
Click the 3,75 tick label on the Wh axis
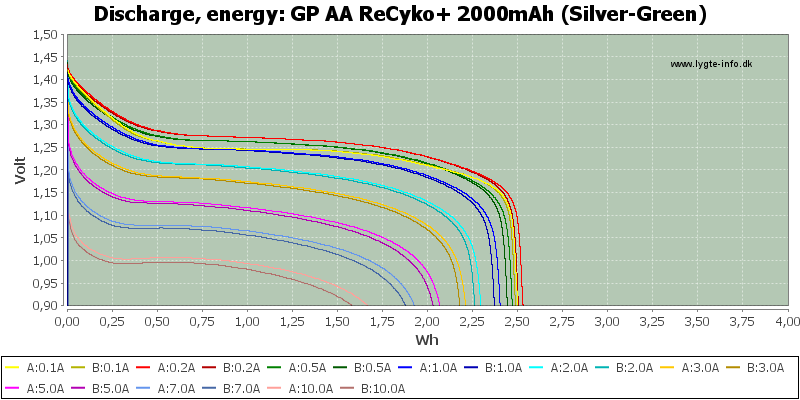742,321
